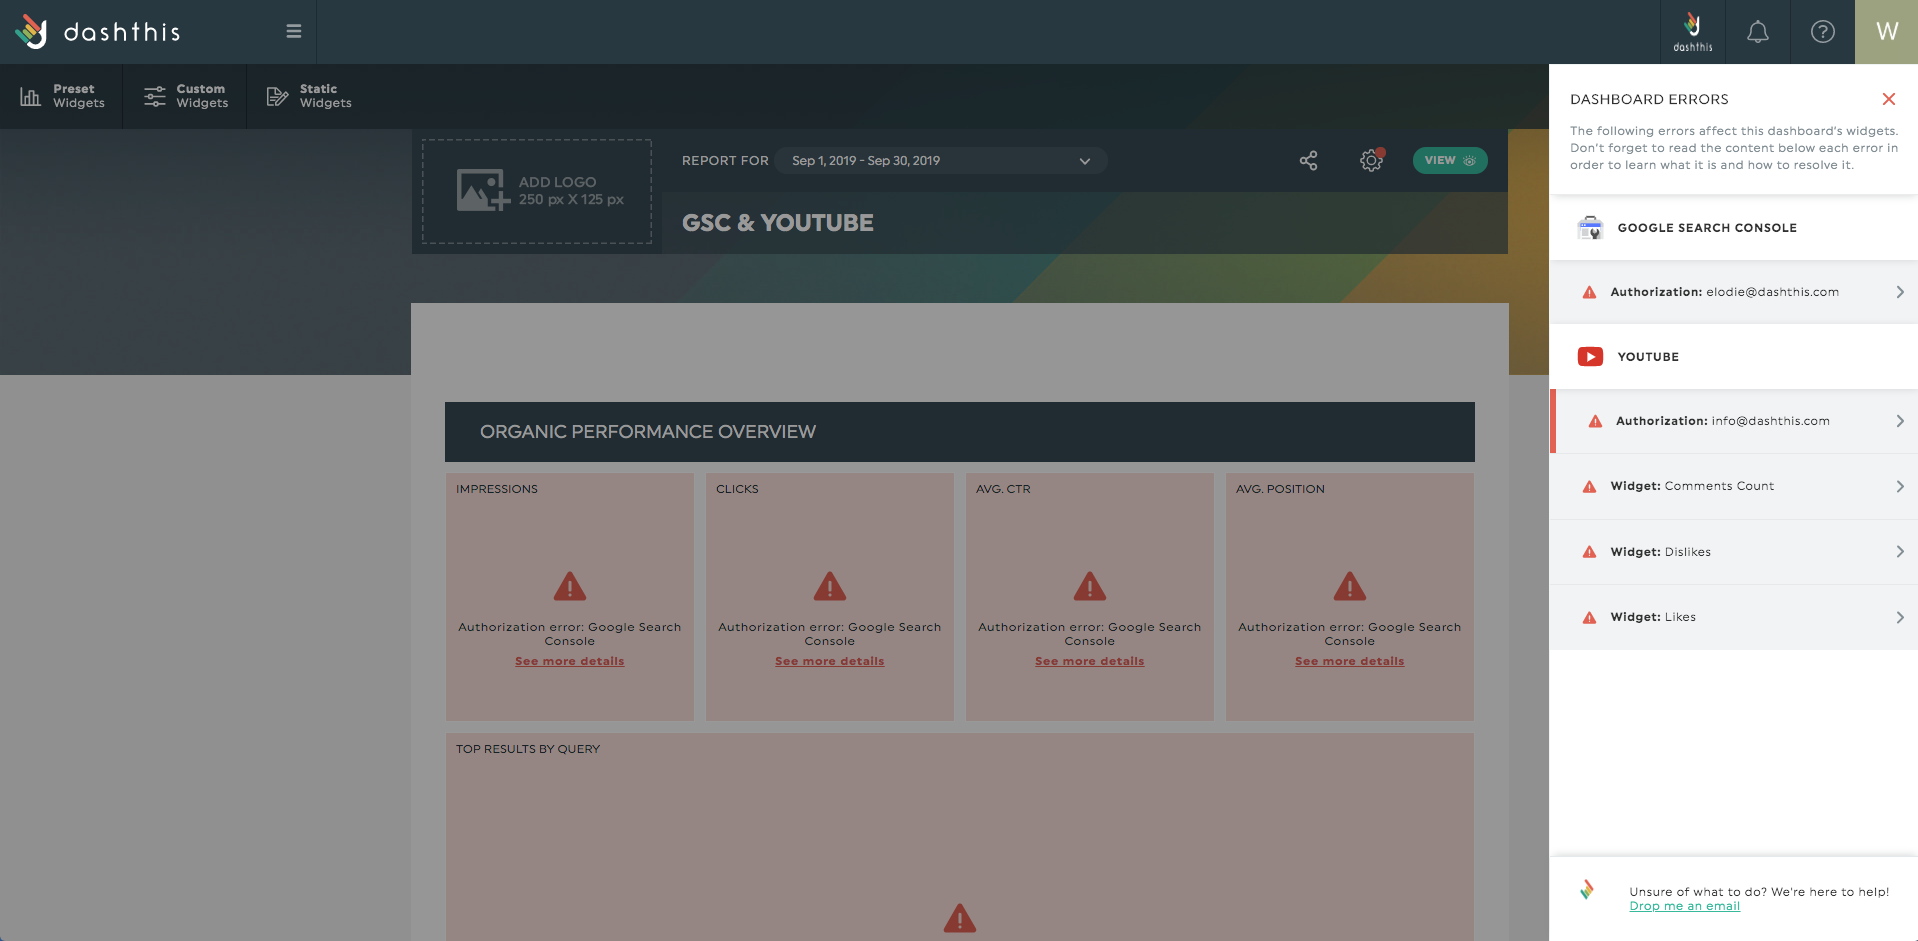The width and height of the screenshot is (1918, 941).
Task: Open the report date range dropdown
Action: pyautogui.click(x=941, y=160)
